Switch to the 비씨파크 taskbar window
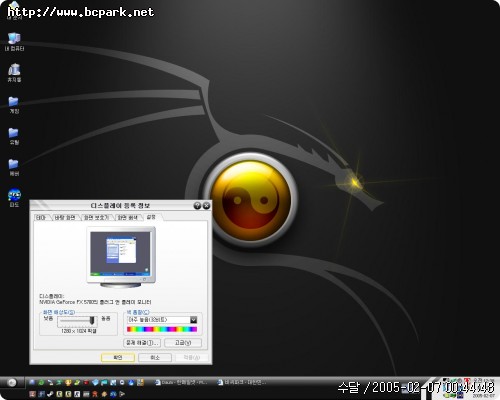Image resolution: width=500 pixels, height=400 pixels. [242, 383]
